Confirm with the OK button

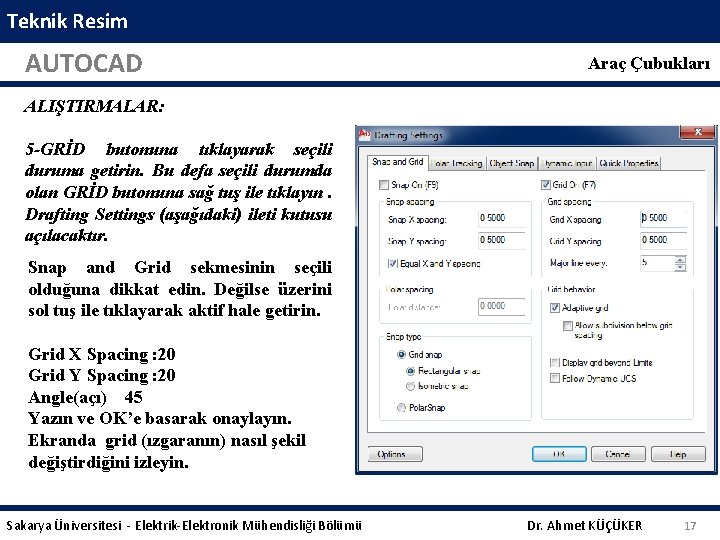559,454
